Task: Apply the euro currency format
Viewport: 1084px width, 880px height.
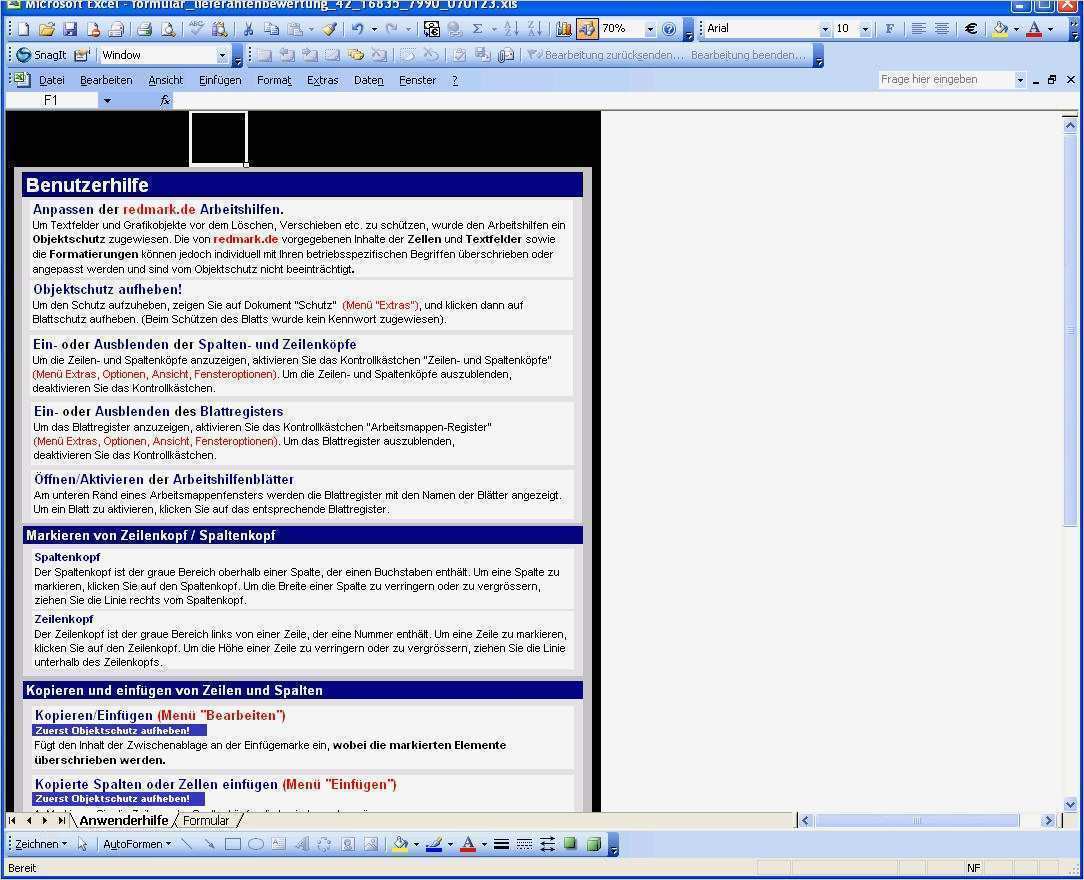Action: [971, 29]
